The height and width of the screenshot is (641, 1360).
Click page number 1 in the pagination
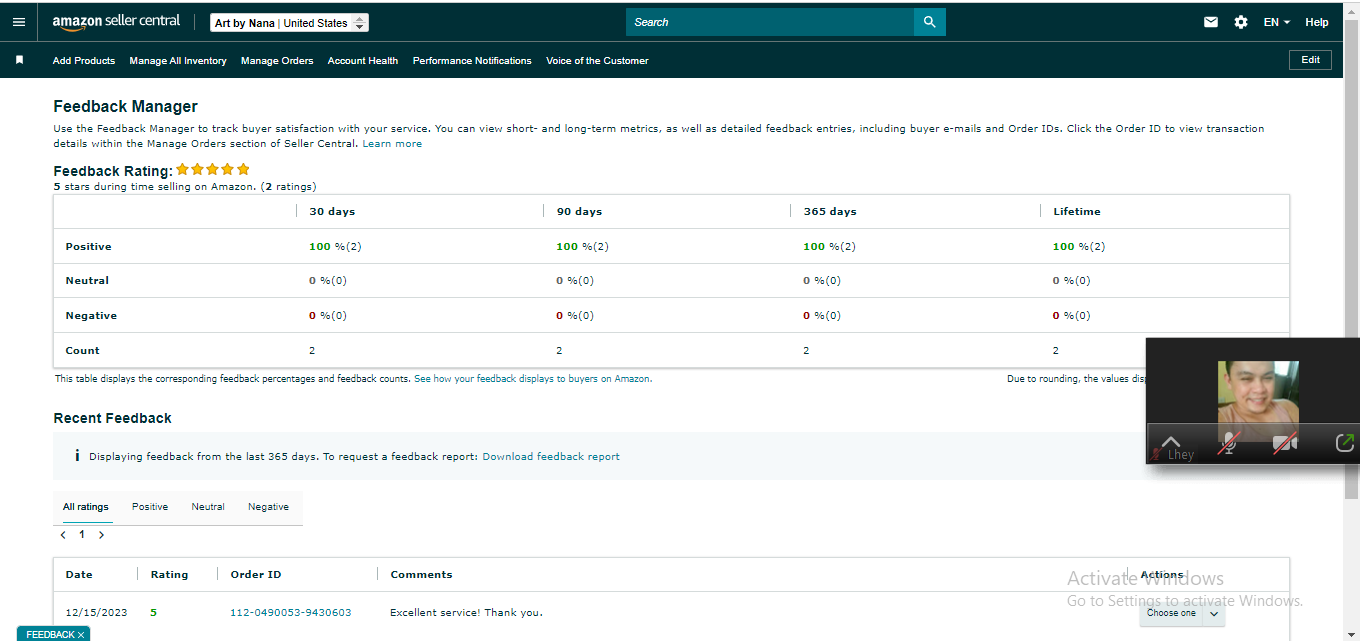[82, 535]
